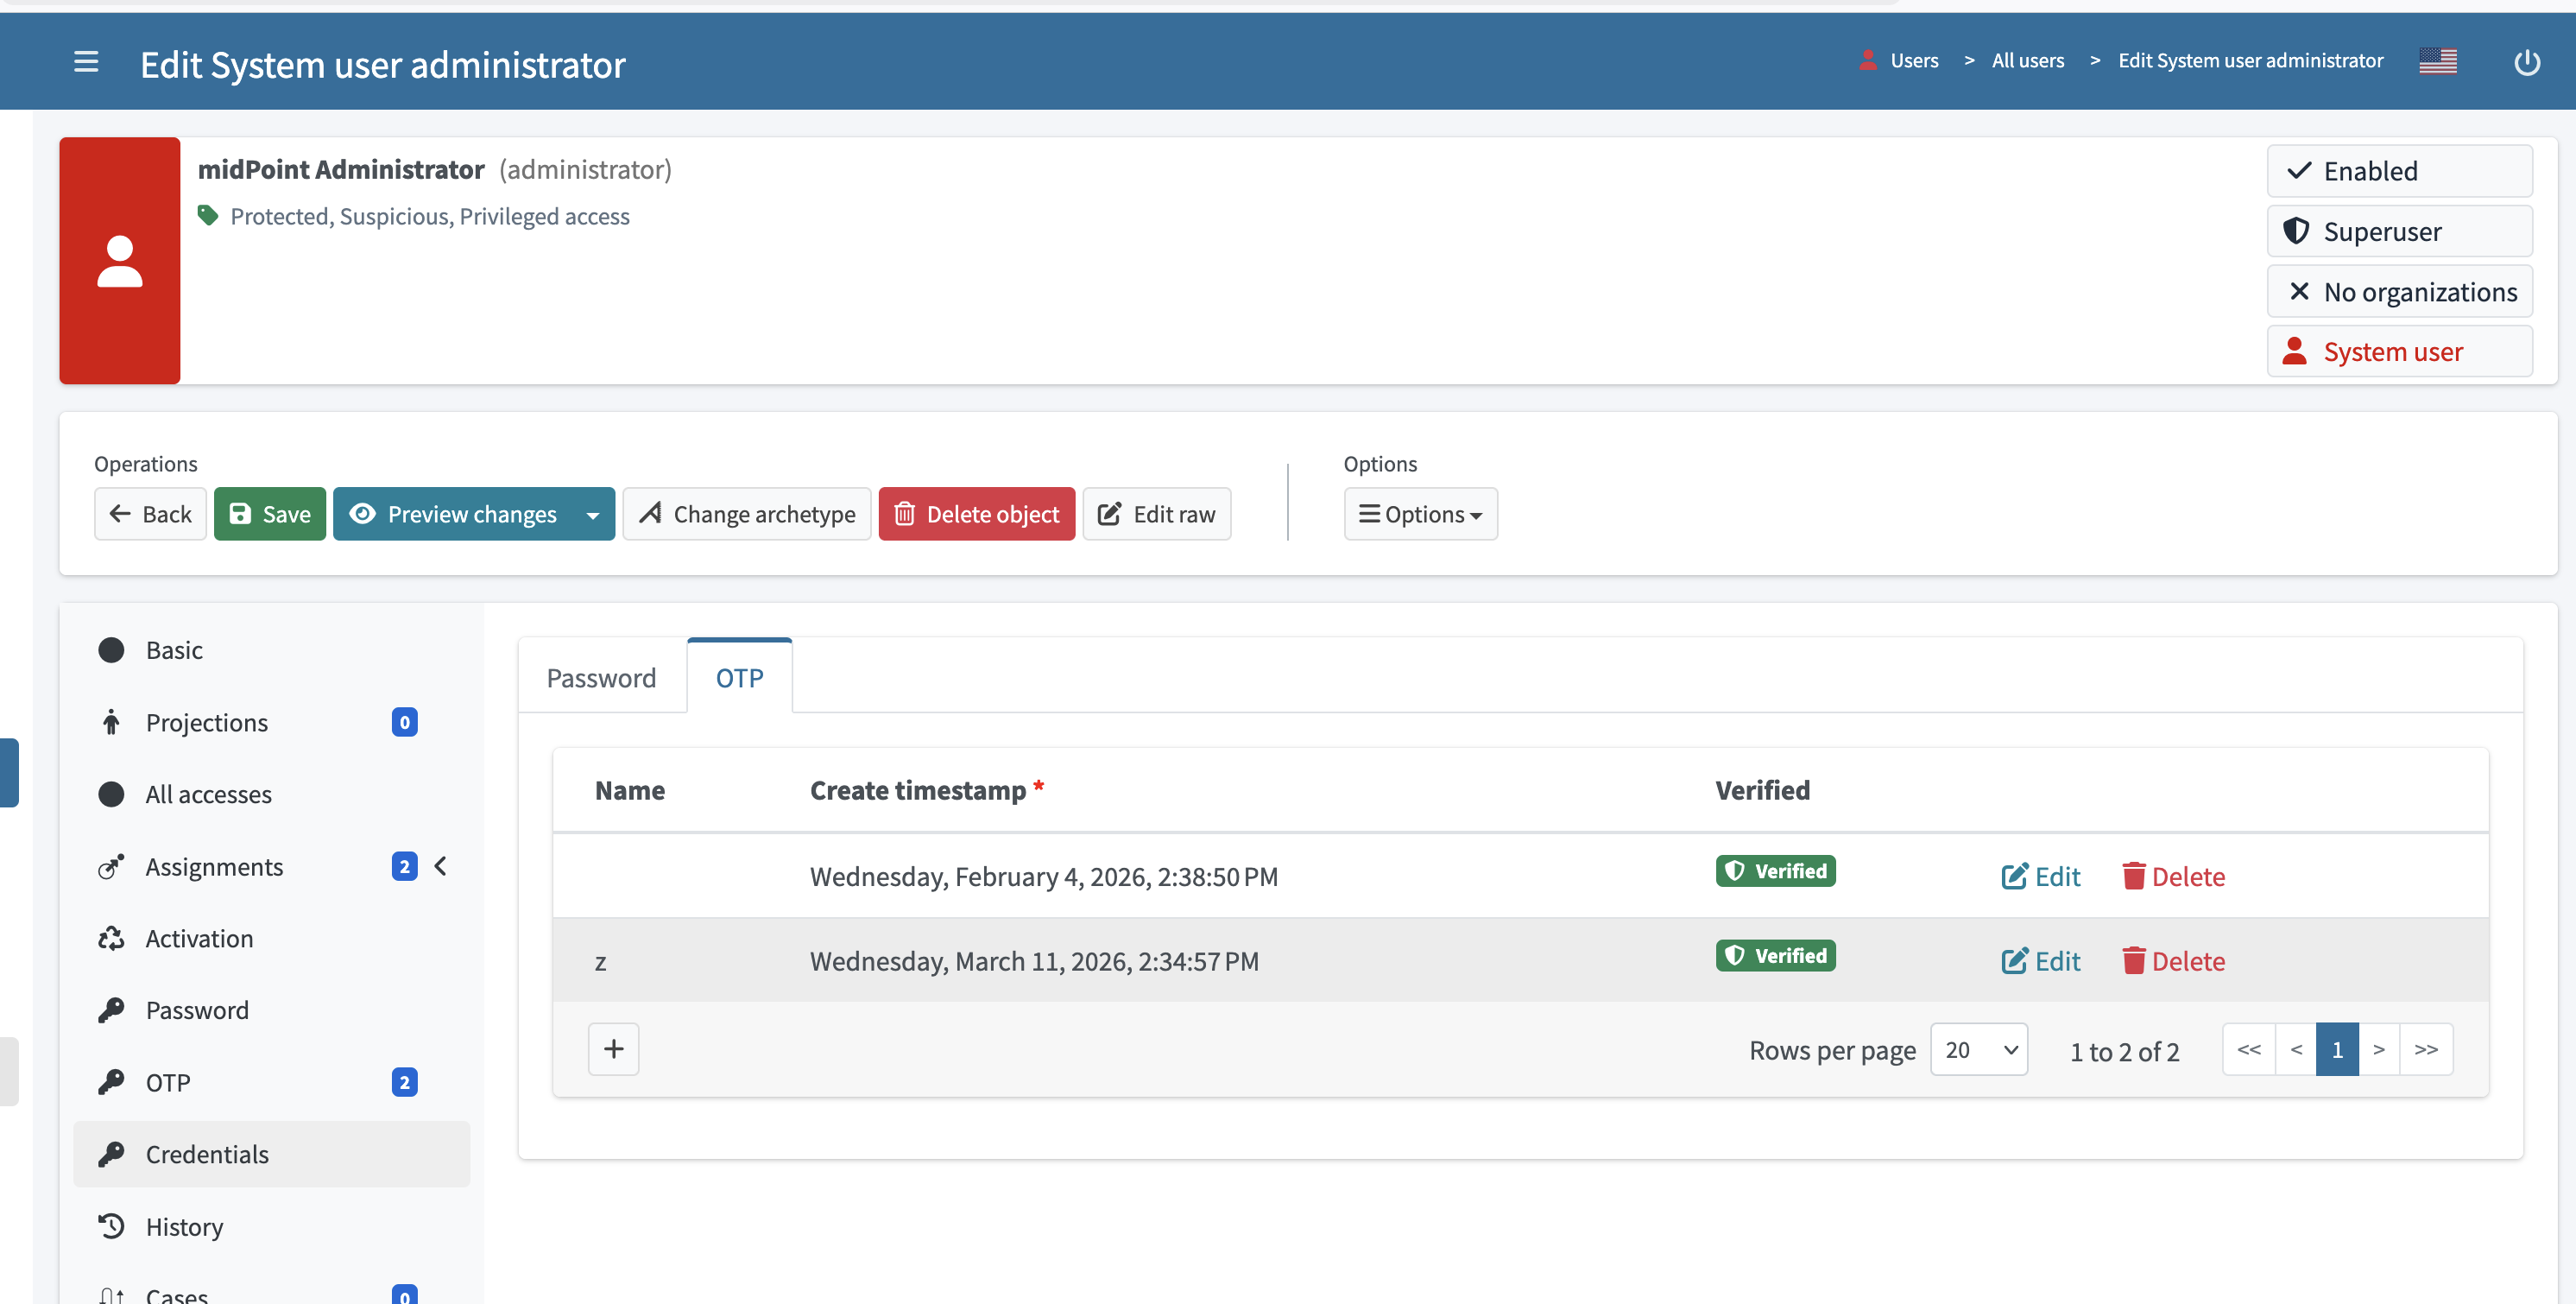Screen dimensions: 2576x1304
Task: Click the February 4, 2026 timestamp cell
Action: click(x=1044, y=876)
